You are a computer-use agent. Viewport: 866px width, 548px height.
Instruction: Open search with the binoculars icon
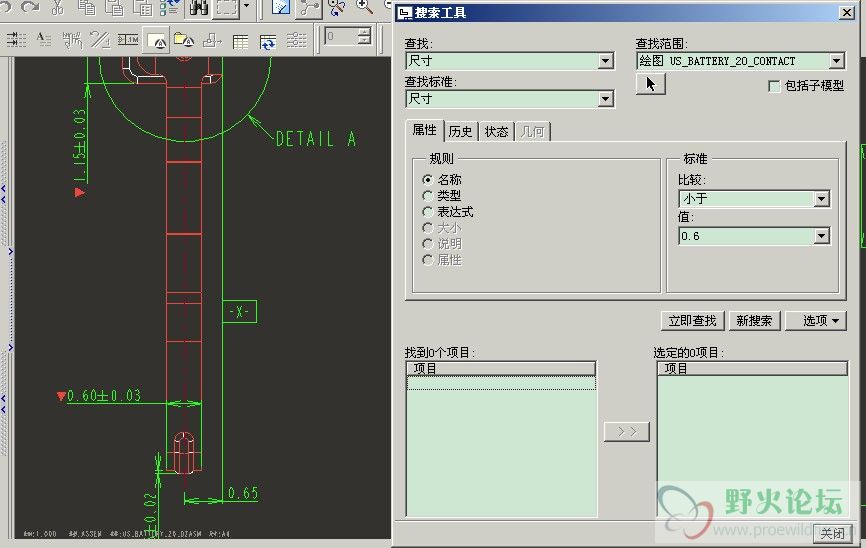point(198,8)
